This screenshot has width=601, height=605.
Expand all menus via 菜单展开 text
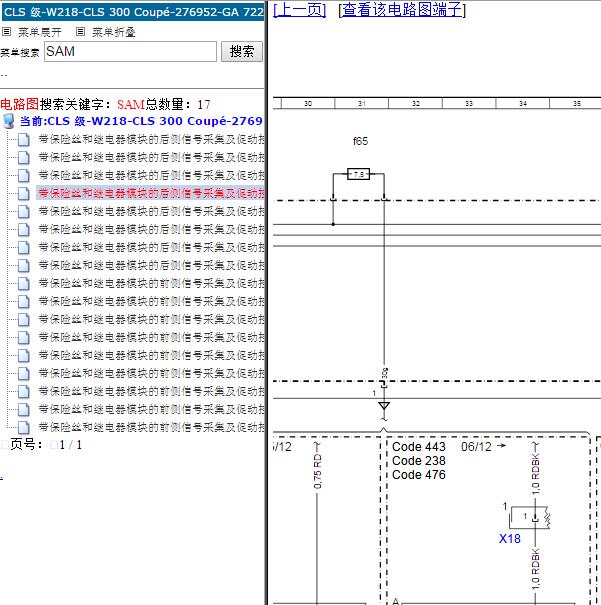pos(40,32)
